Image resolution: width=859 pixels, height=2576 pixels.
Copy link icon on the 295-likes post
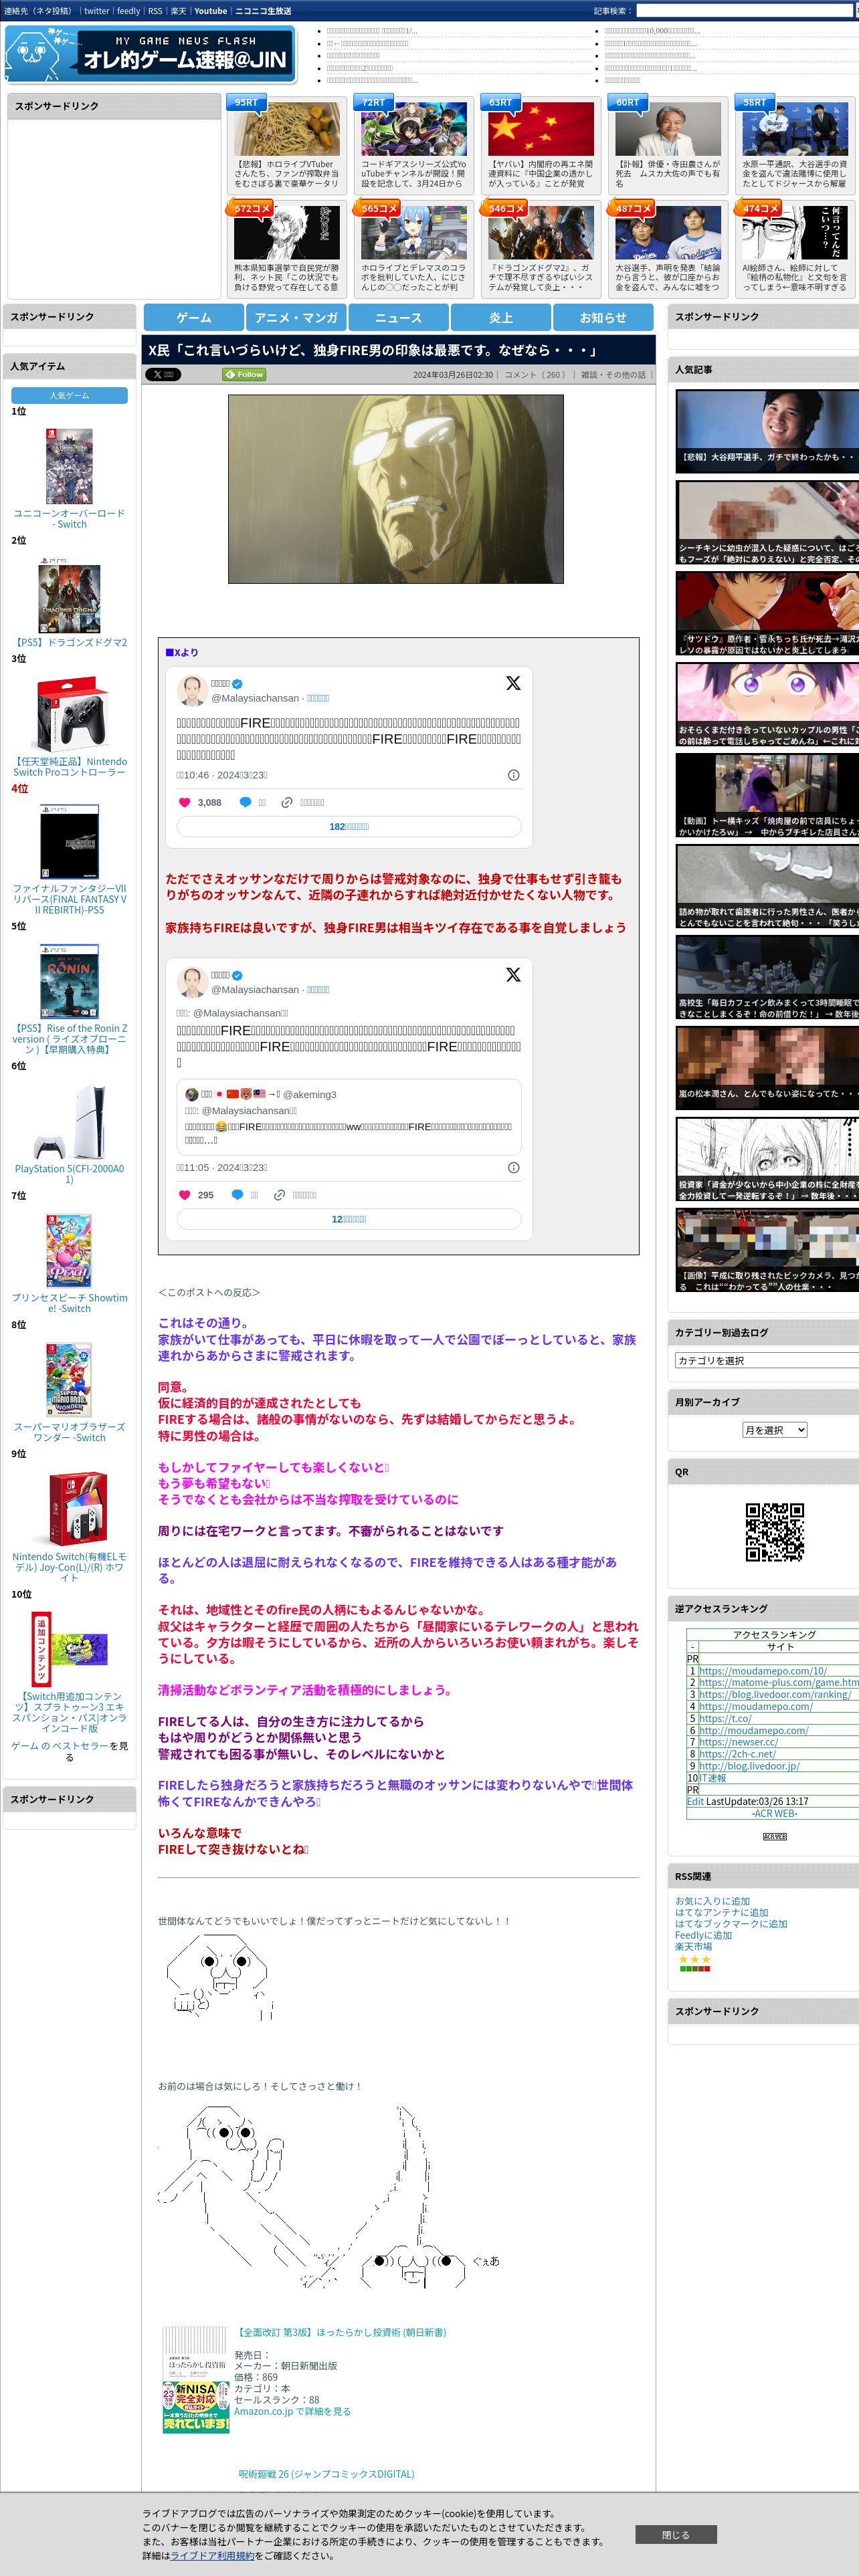point(280,1195)
